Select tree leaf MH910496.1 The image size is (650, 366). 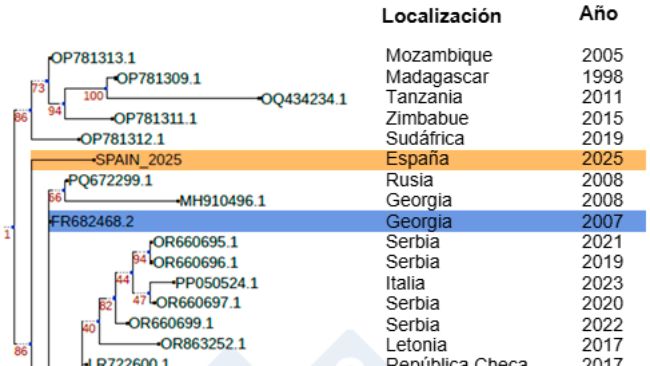coord(222,201)
